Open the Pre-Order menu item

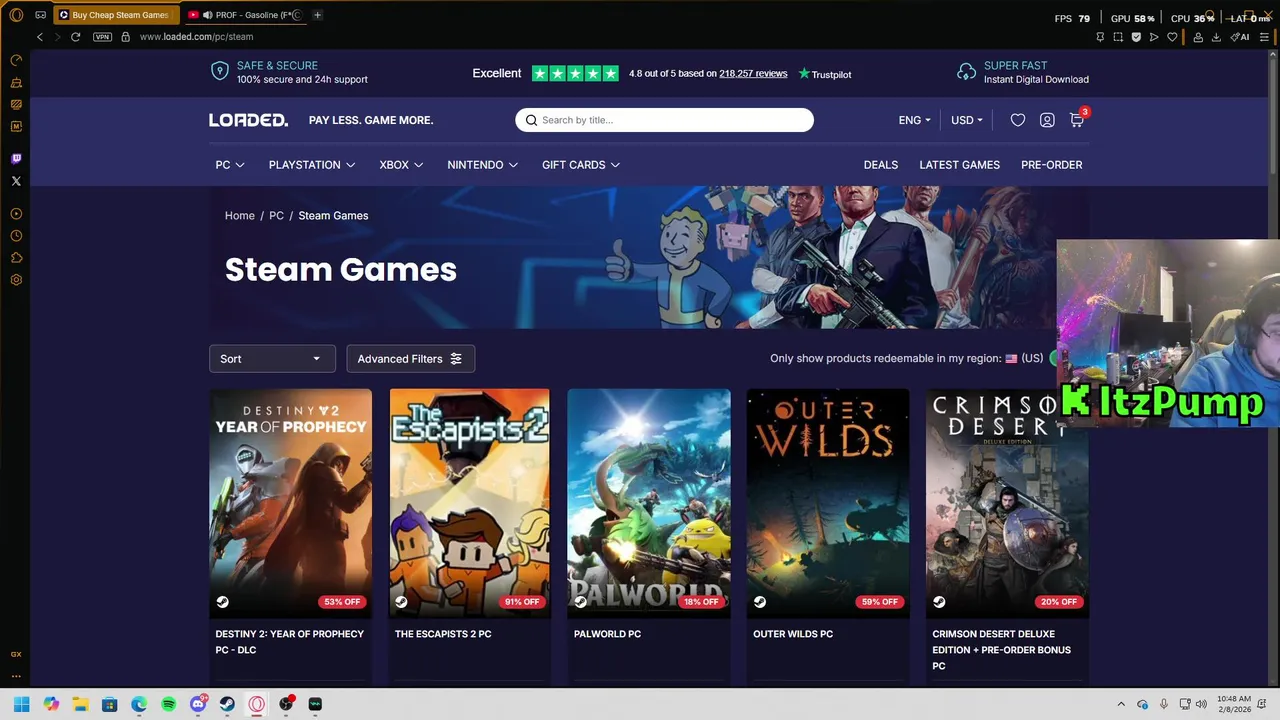click(1051, 165)
